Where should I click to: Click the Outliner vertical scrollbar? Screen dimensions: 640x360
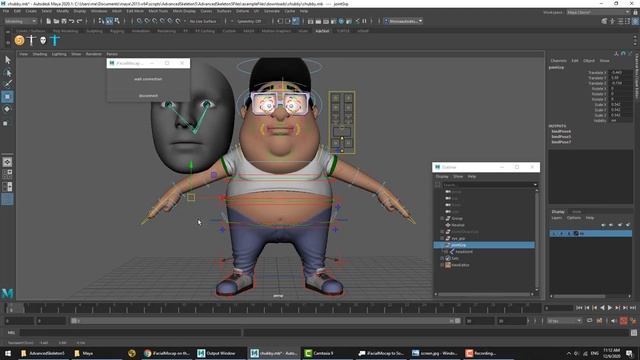[x=537, y=239]
